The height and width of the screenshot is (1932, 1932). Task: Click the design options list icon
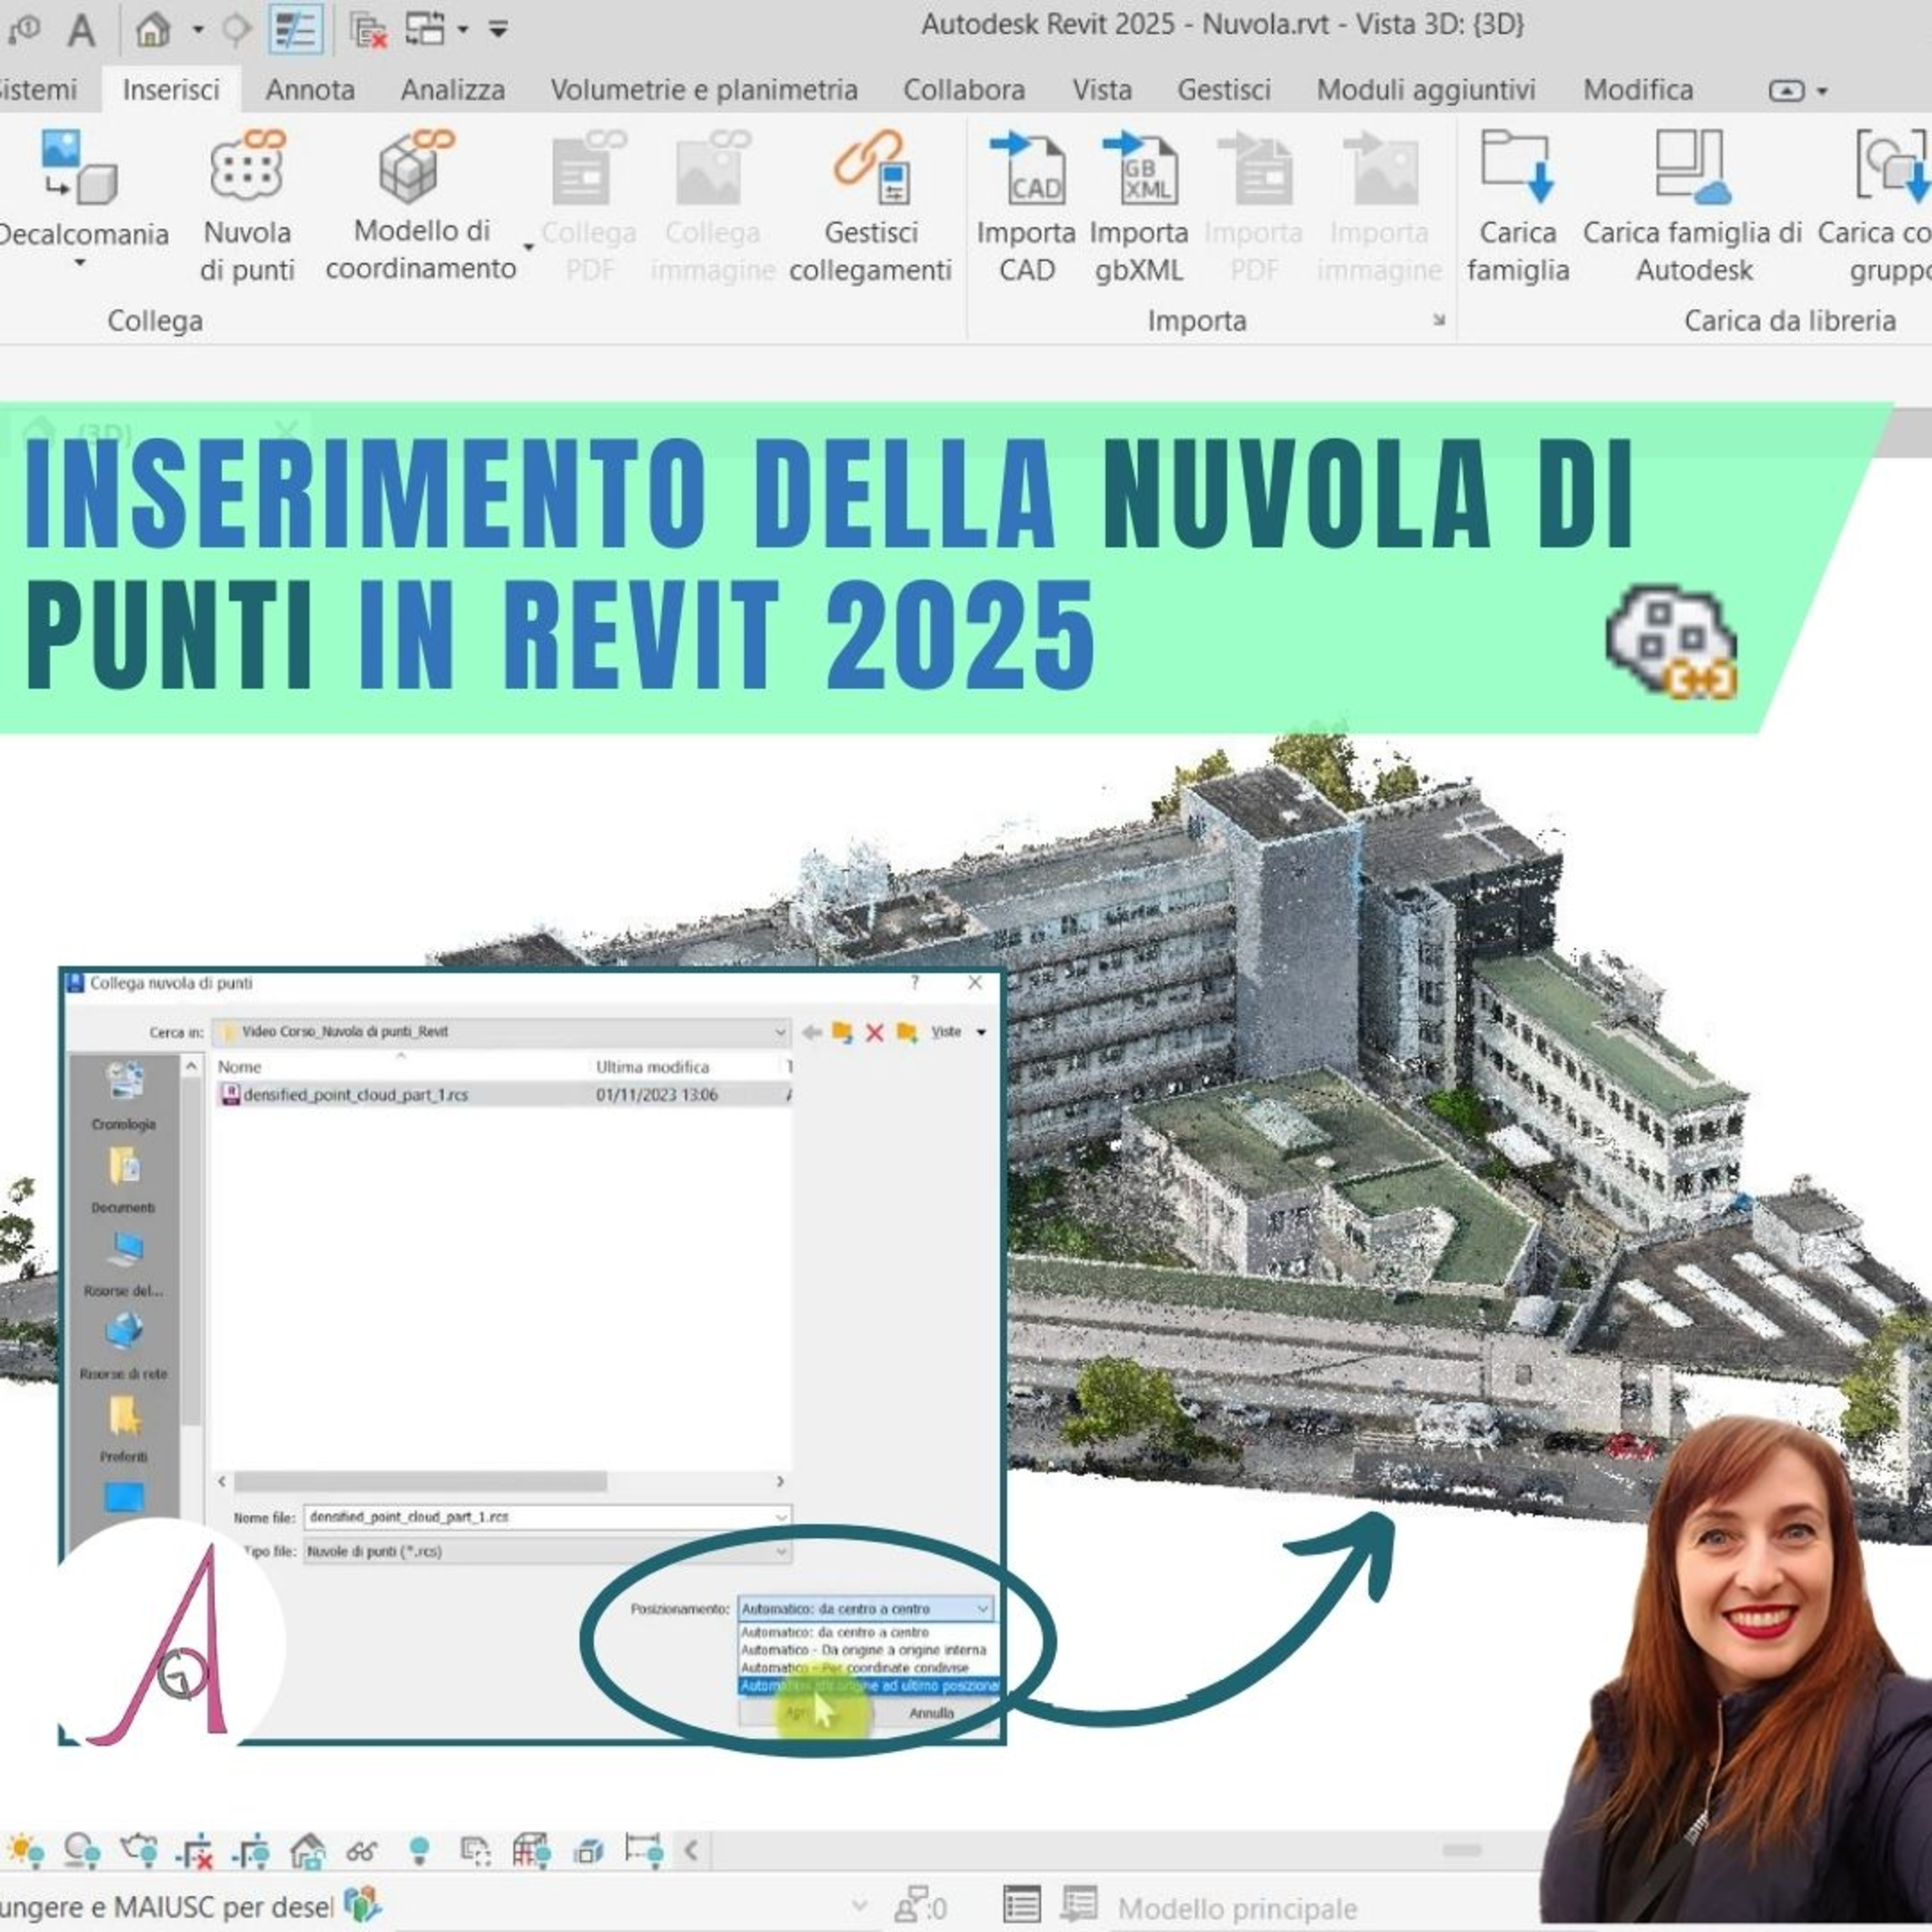click(1022, 1904)
